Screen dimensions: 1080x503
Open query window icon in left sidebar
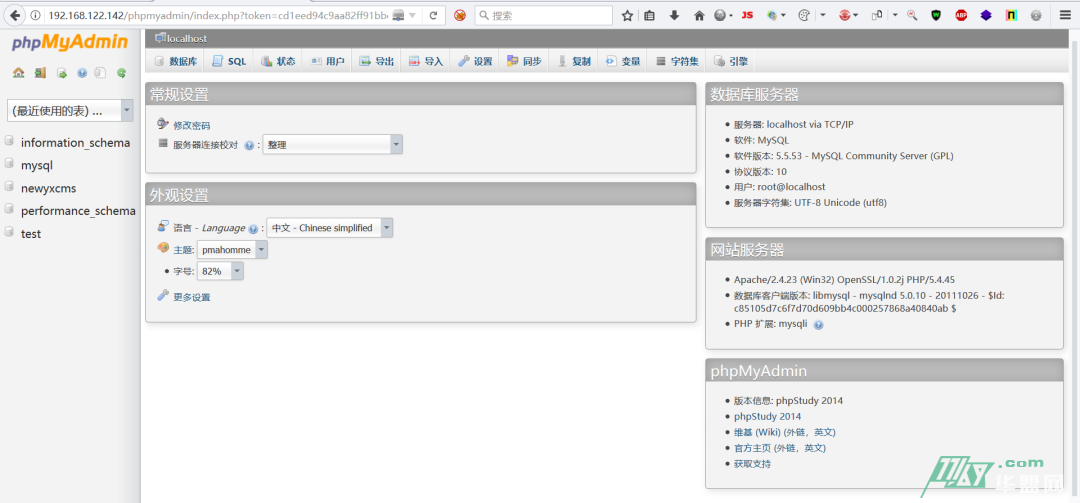[61, 73]
